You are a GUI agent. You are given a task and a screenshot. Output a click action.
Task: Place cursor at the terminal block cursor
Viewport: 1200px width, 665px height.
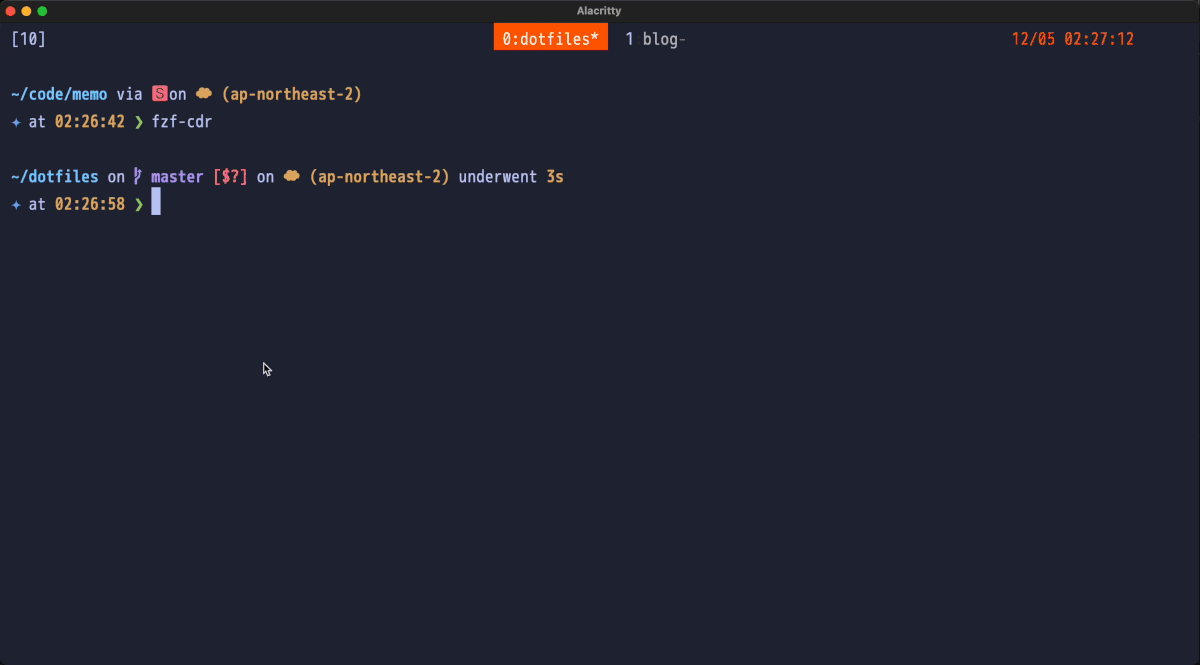pyautogui.click(x=156, y=204)
